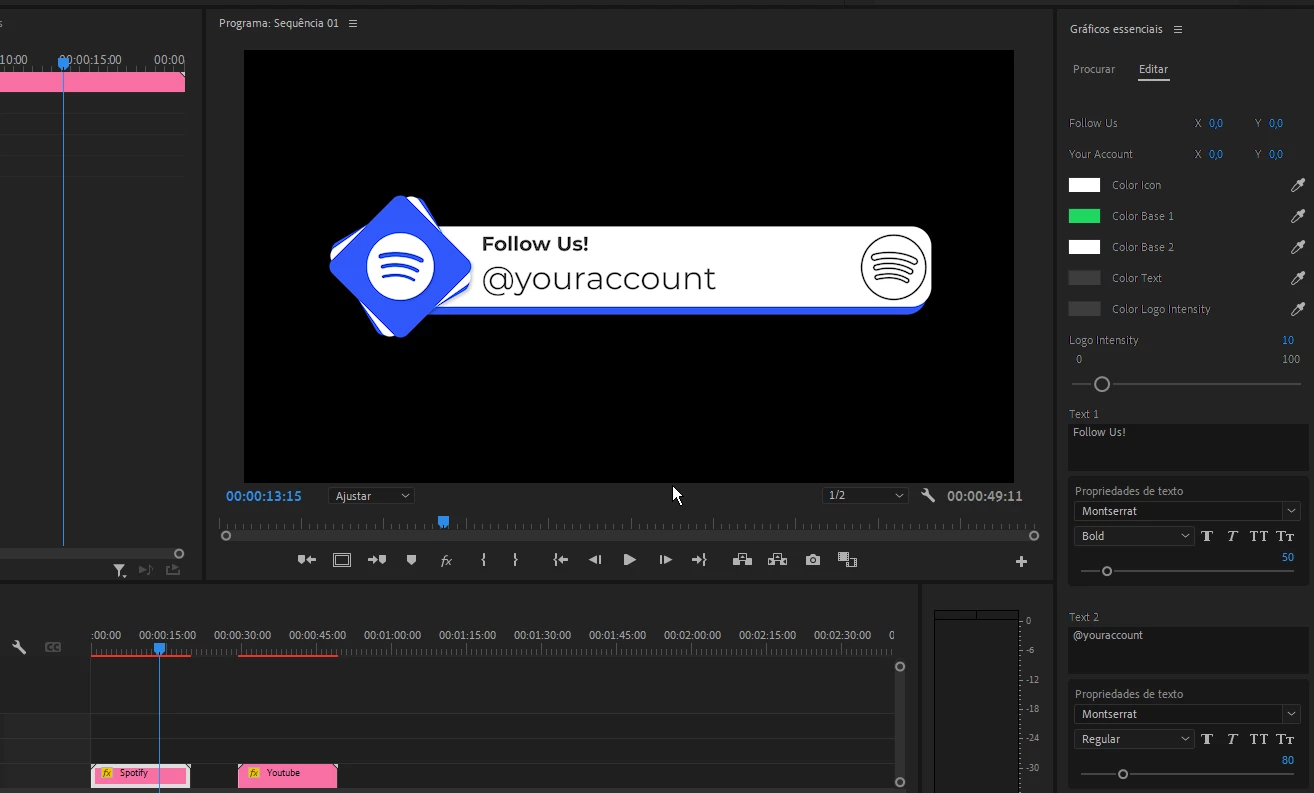Add marker in Program monitor
The width and height of the screenshot is (1314, 793).
pos(411,560)
